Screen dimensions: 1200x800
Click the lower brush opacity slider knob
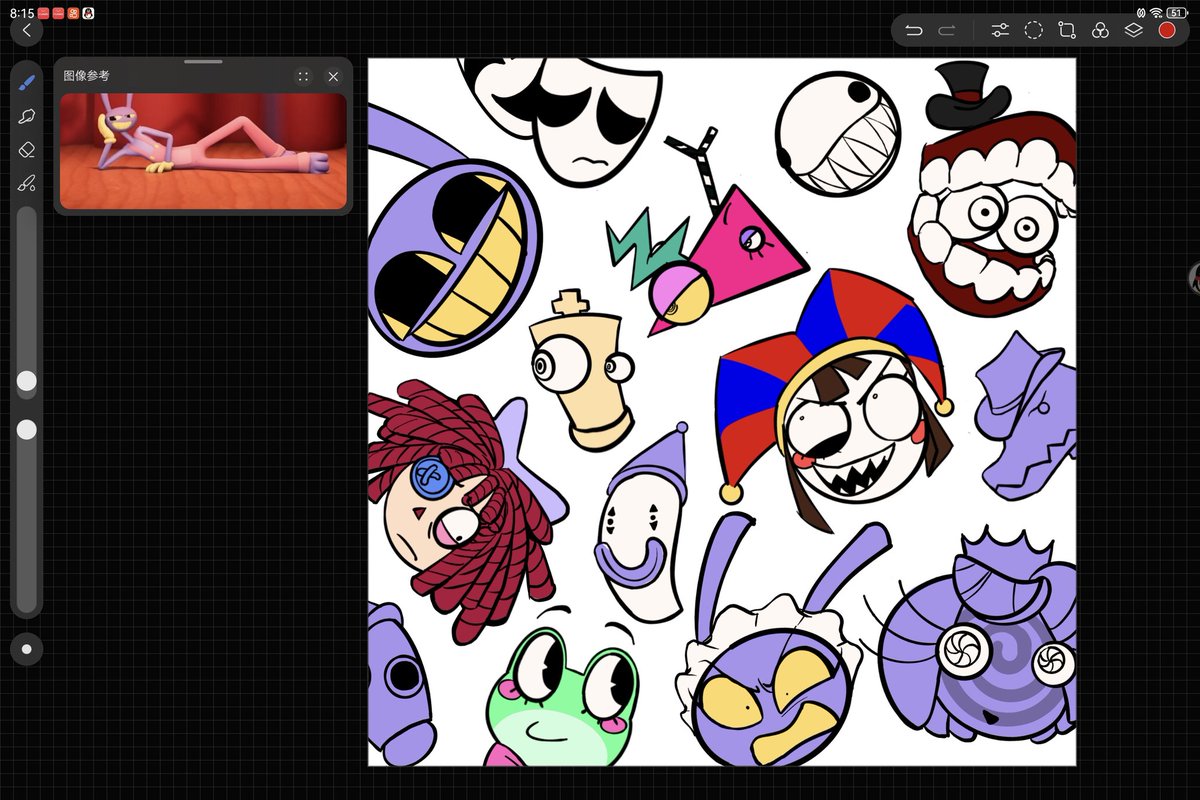click(x=27, y=429)
